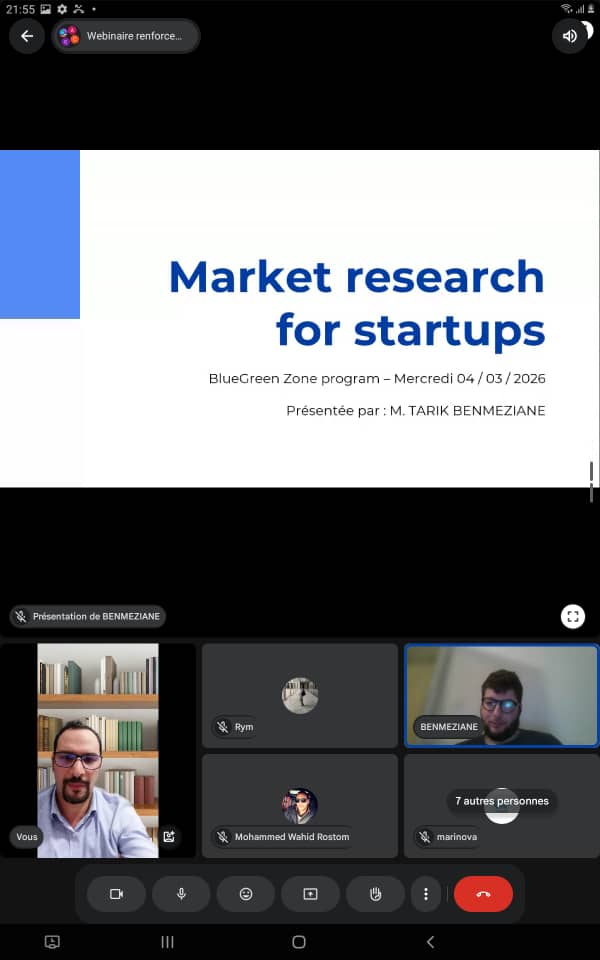The image size is (600, 960).
Task: Open the Webinaire meeting title details
Action: (126, 36)
